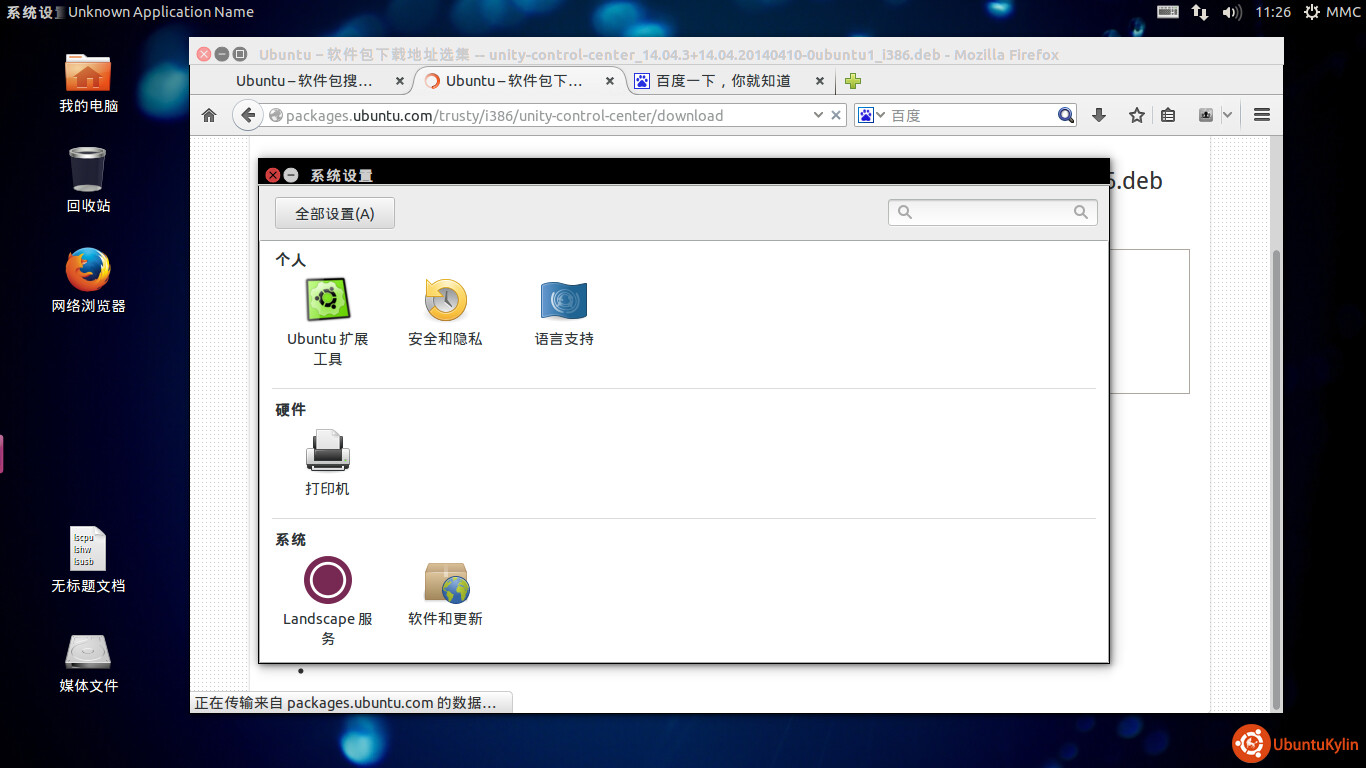Open Firefox downloads arrow icon
Screen dimensions: 1366x768
(1098, 115)
